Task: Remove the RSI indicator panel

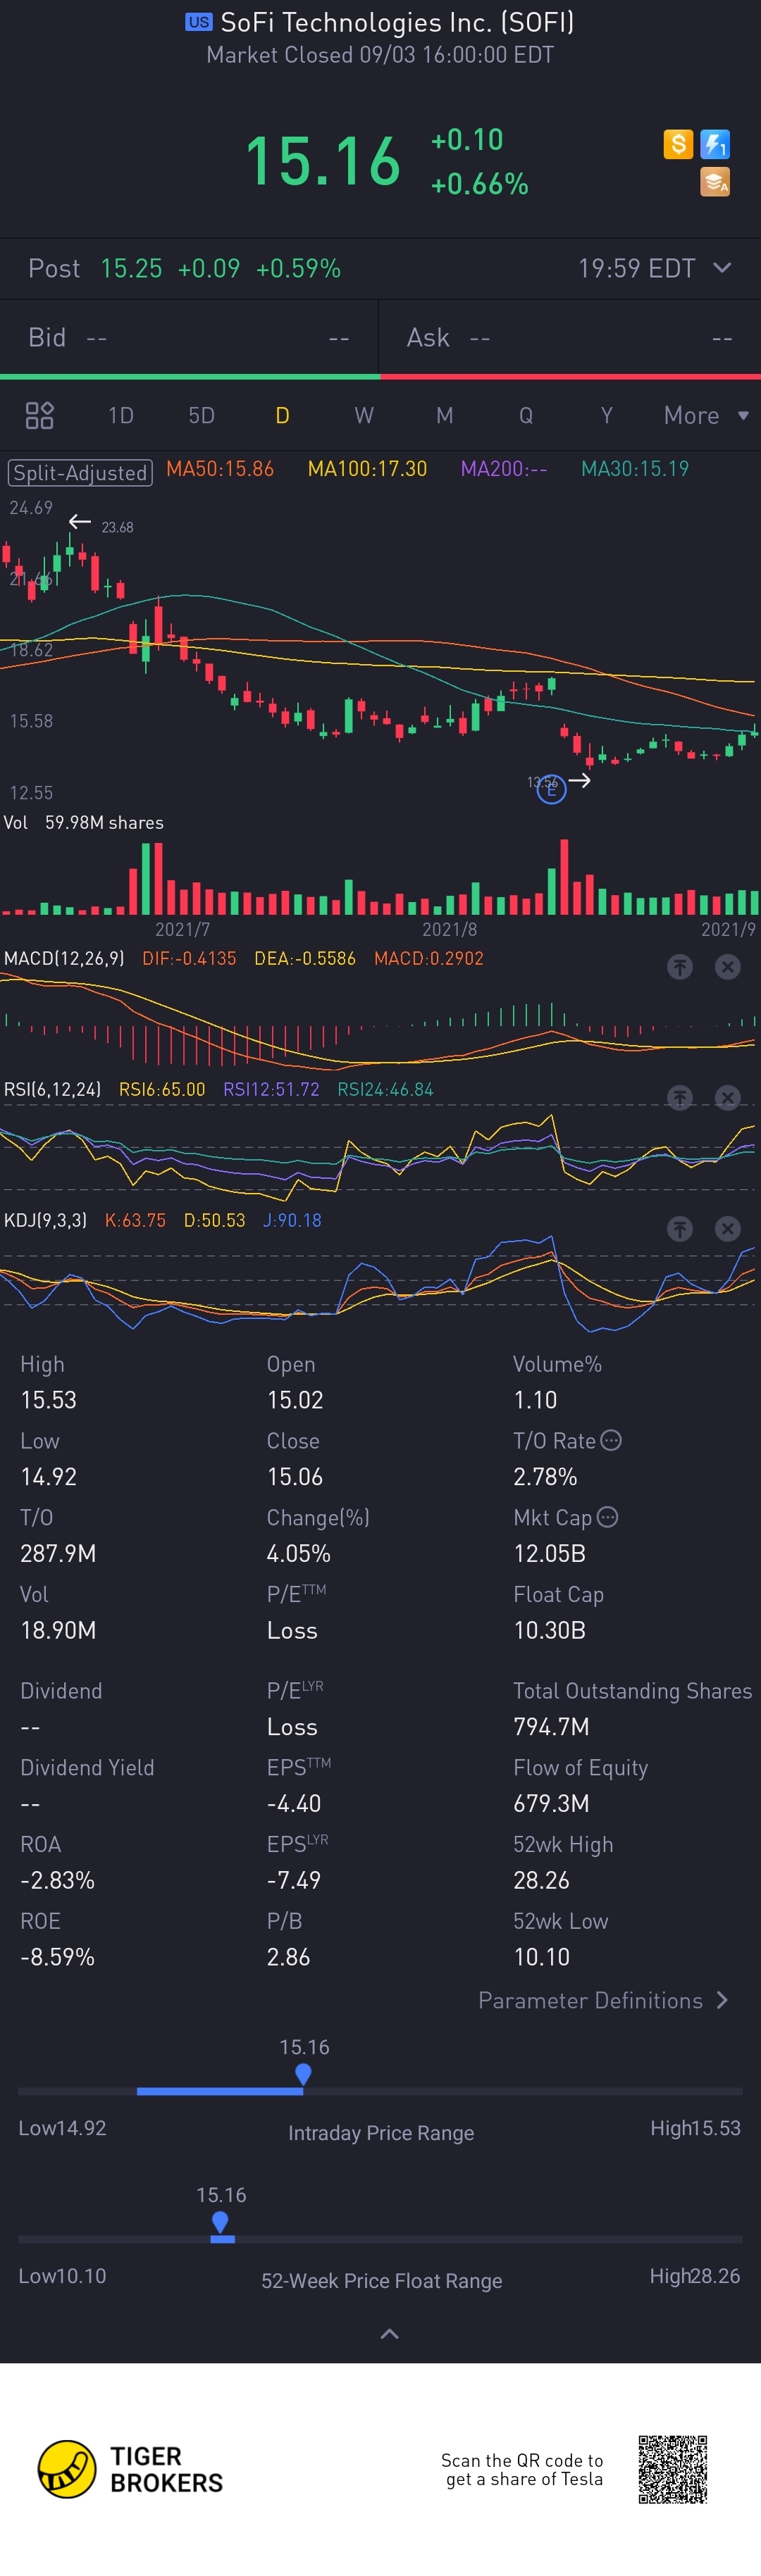Action: 728,1098
